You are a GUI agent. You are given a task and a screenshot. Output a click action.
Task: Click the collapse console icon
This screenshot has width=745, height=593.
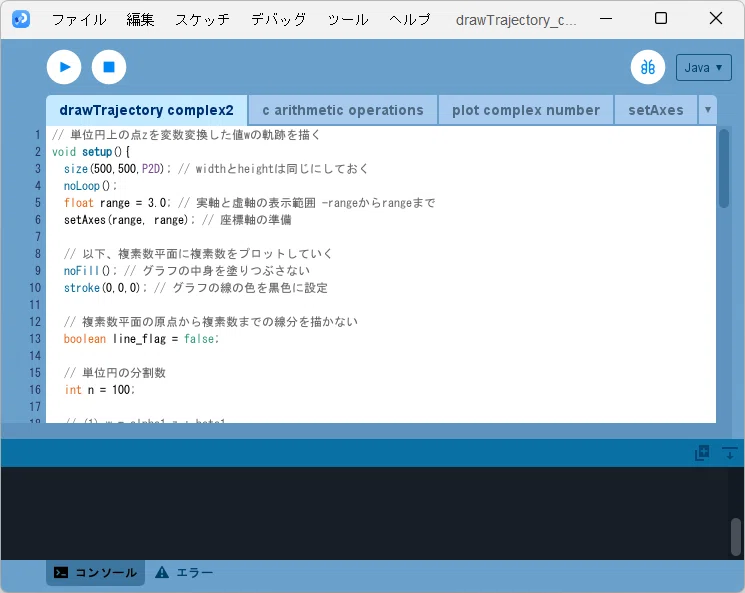pos(729,453)
